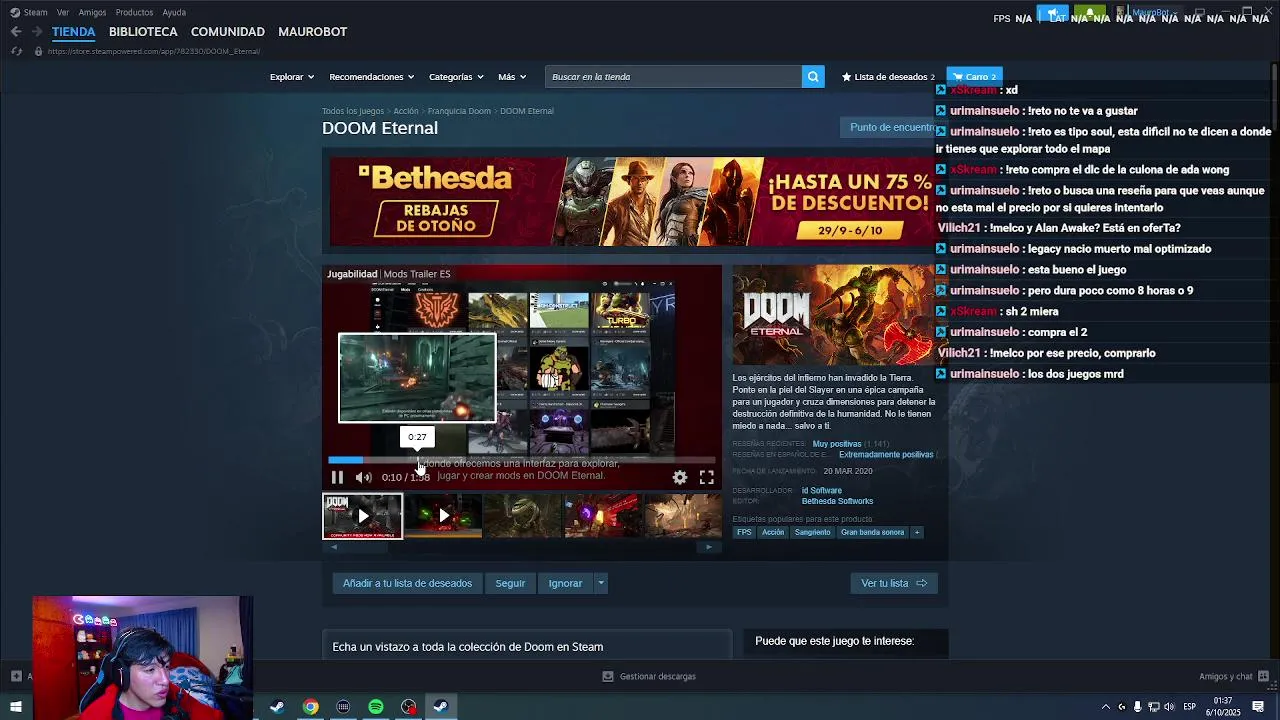Open Muy positivas recent reviews link
This screenshot has height=720, width=1280.
(x=837, y=444)
